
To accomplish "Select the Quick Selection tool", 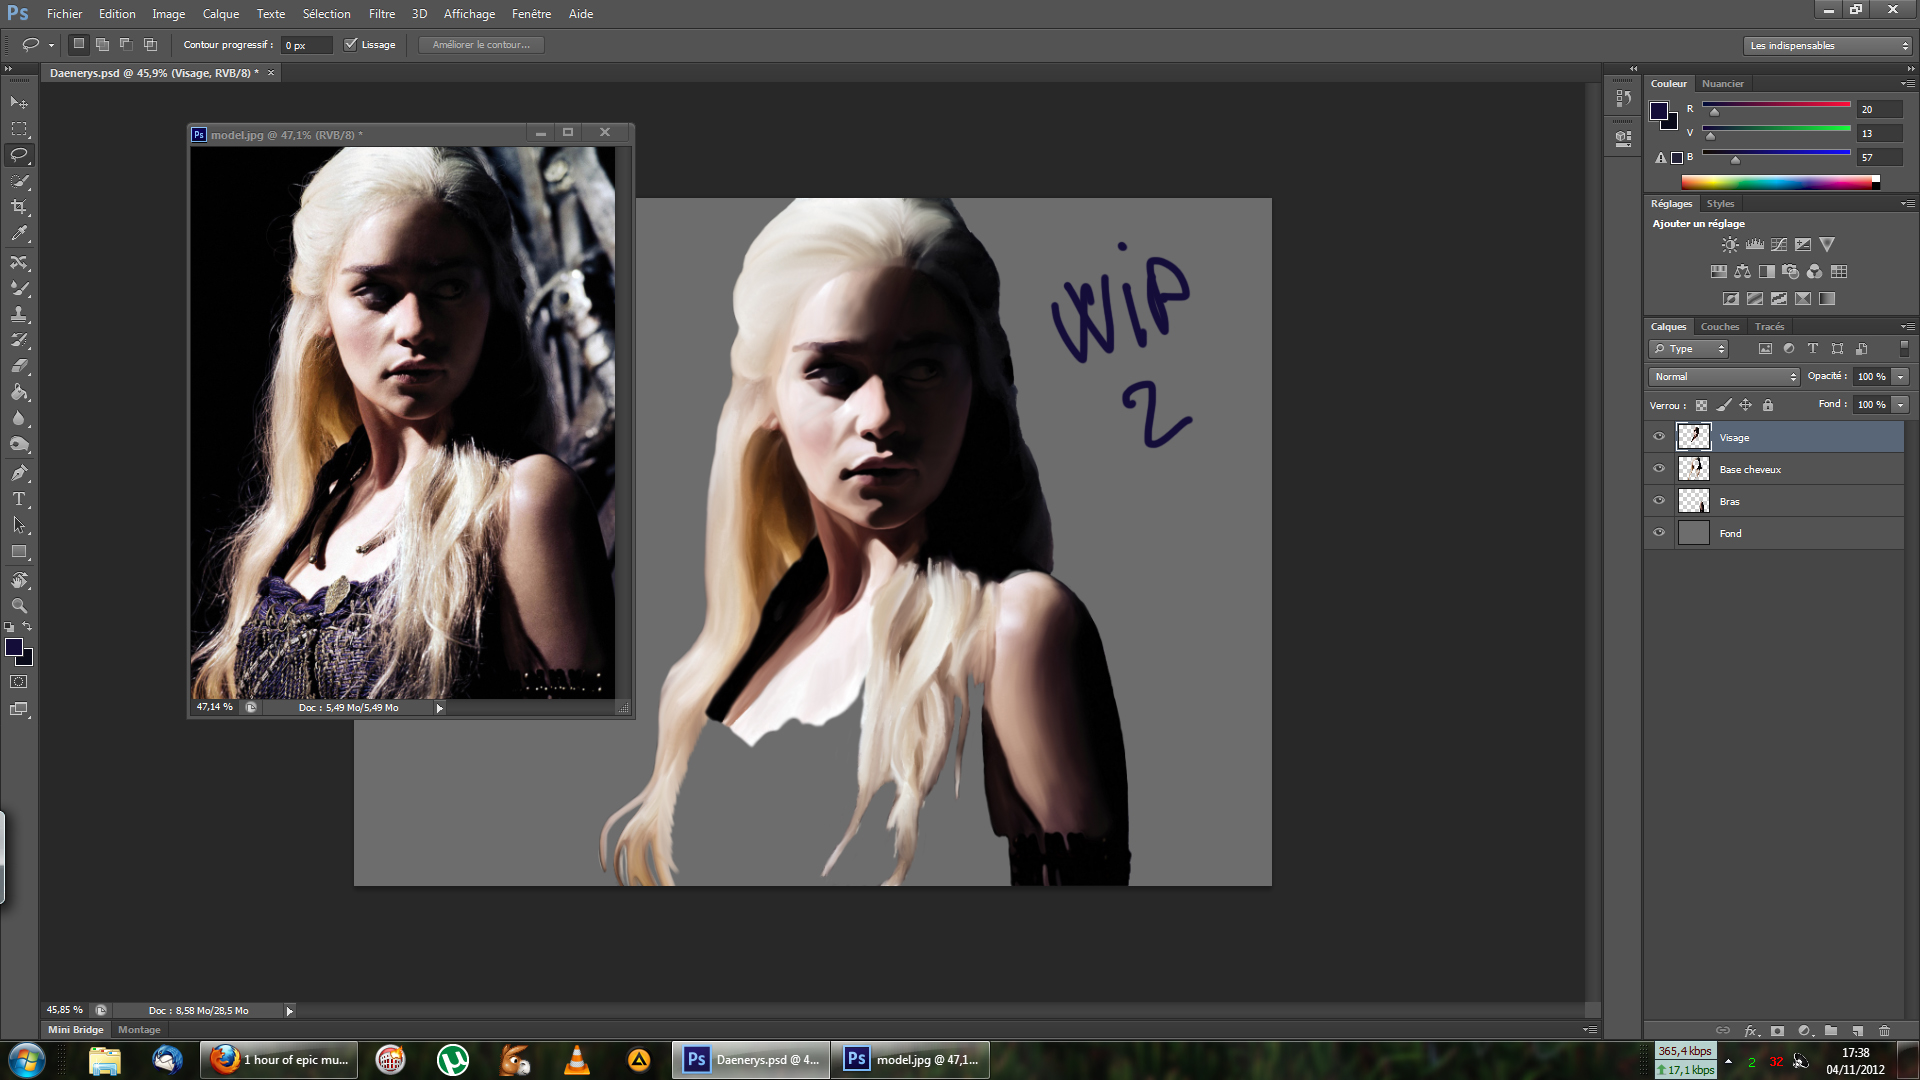I will [19, 181].
